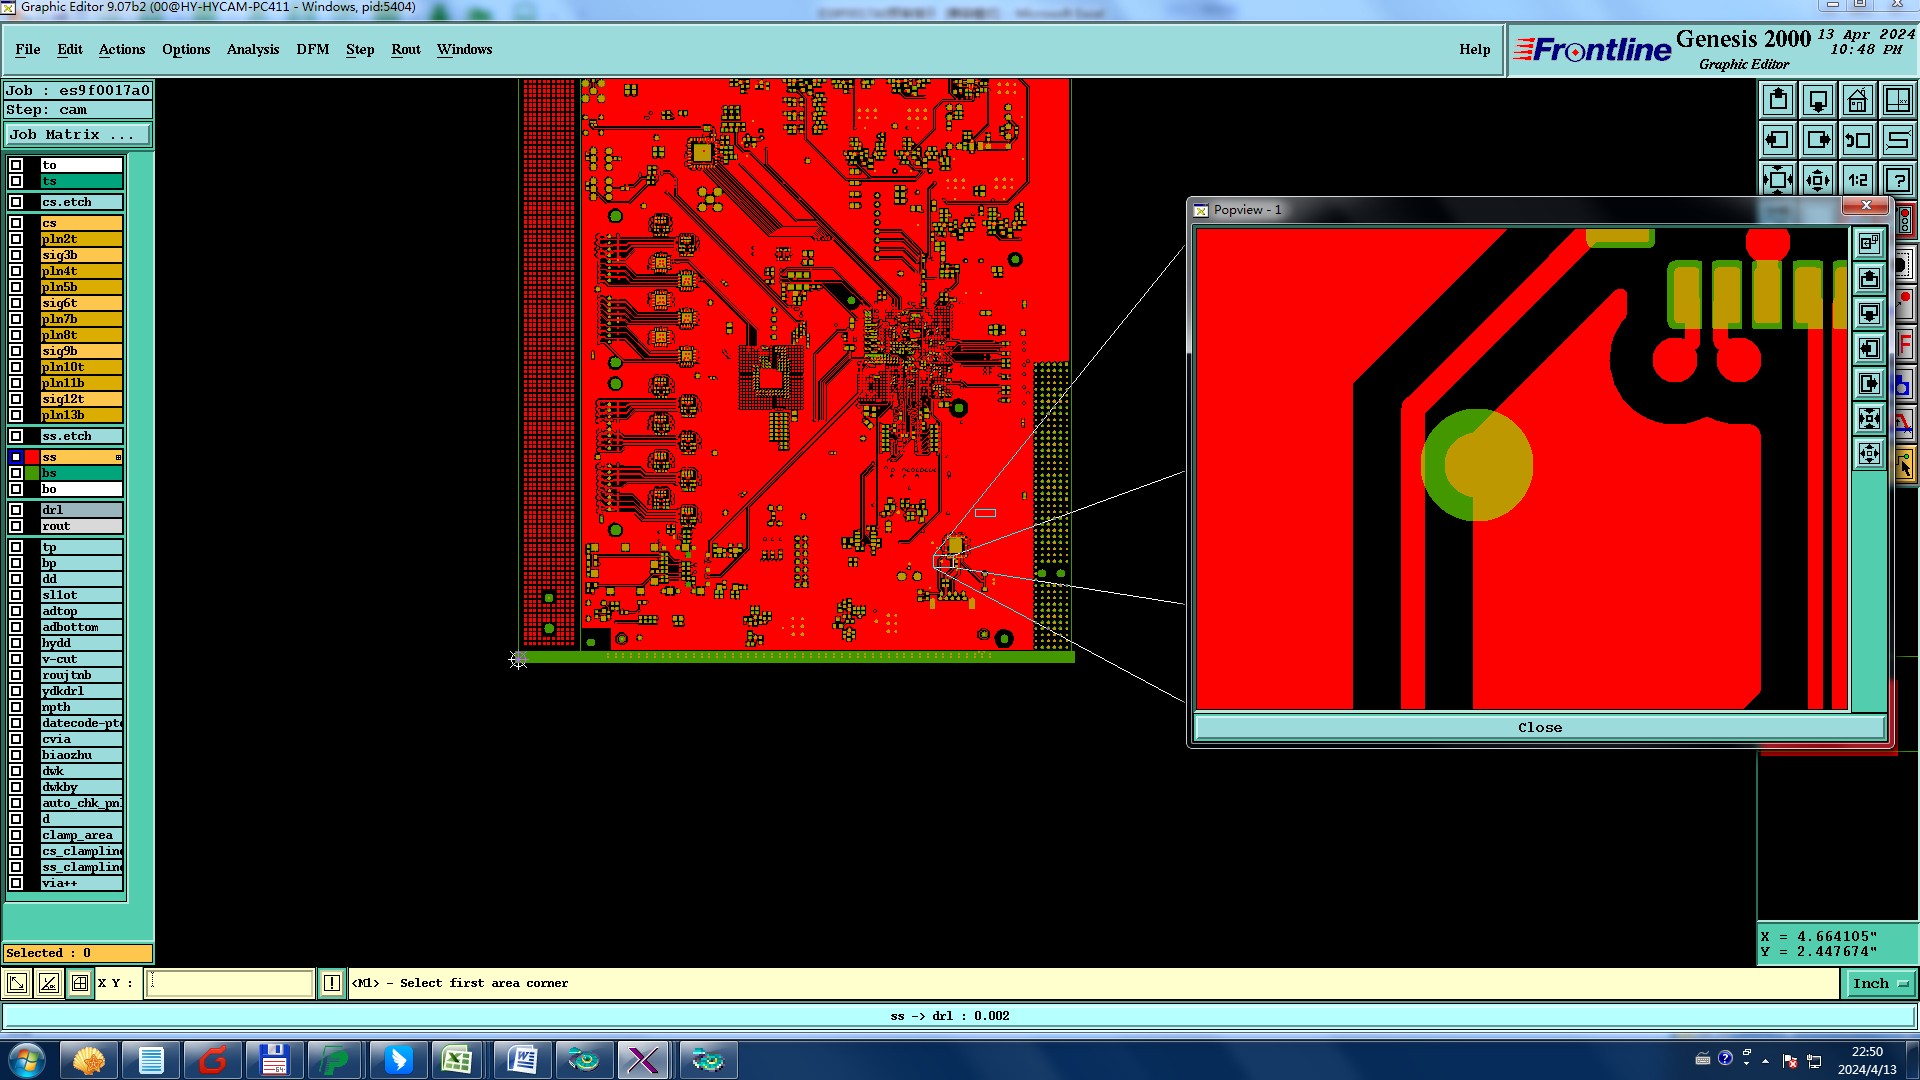1920x1080 pixels.
Task: Open the DFM menu
Action: click(312, 49)
